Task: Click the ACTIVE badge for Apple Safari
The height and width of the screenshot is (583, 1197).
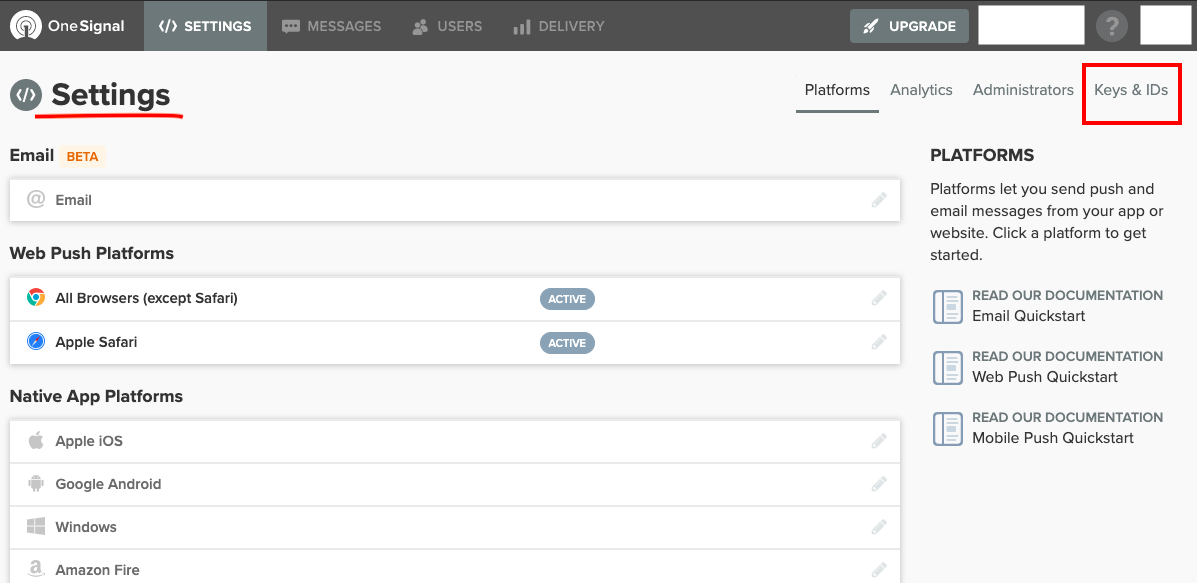Action: point(567,343)
